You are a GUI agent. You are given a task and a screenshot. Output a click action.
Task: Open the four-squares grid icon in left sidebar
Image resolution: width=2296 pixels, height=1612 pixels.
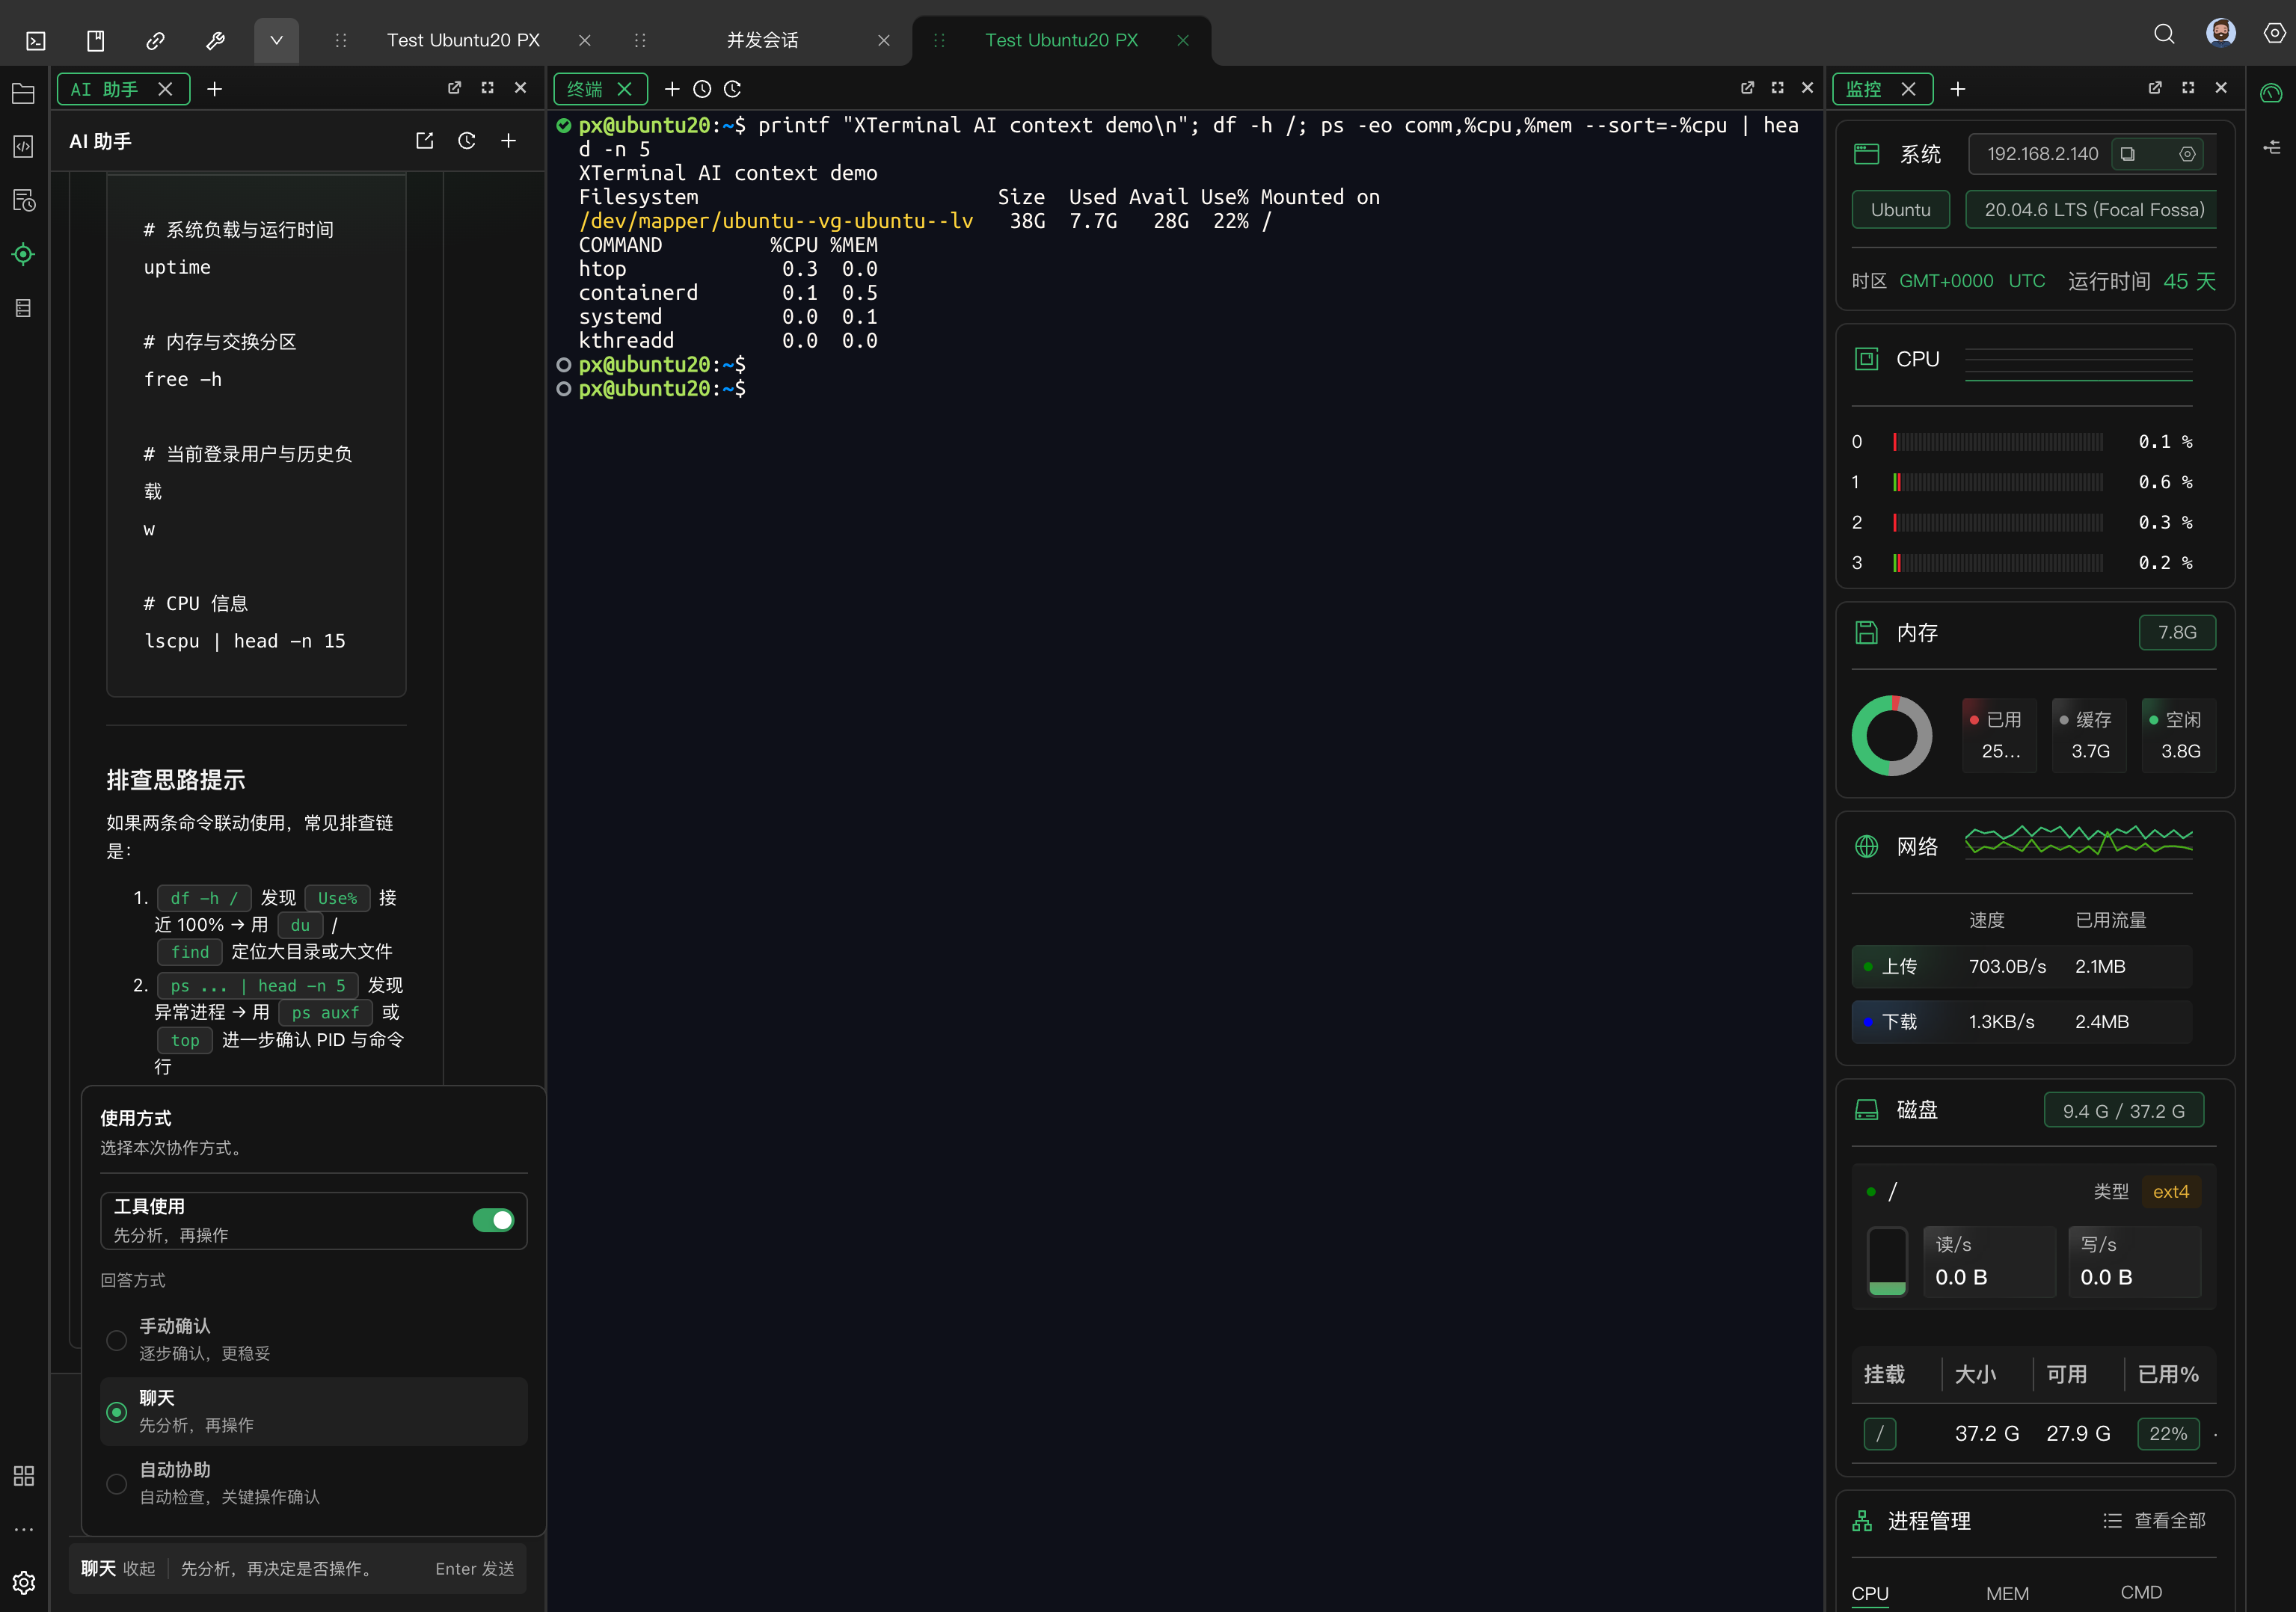tap(24, 1476)
